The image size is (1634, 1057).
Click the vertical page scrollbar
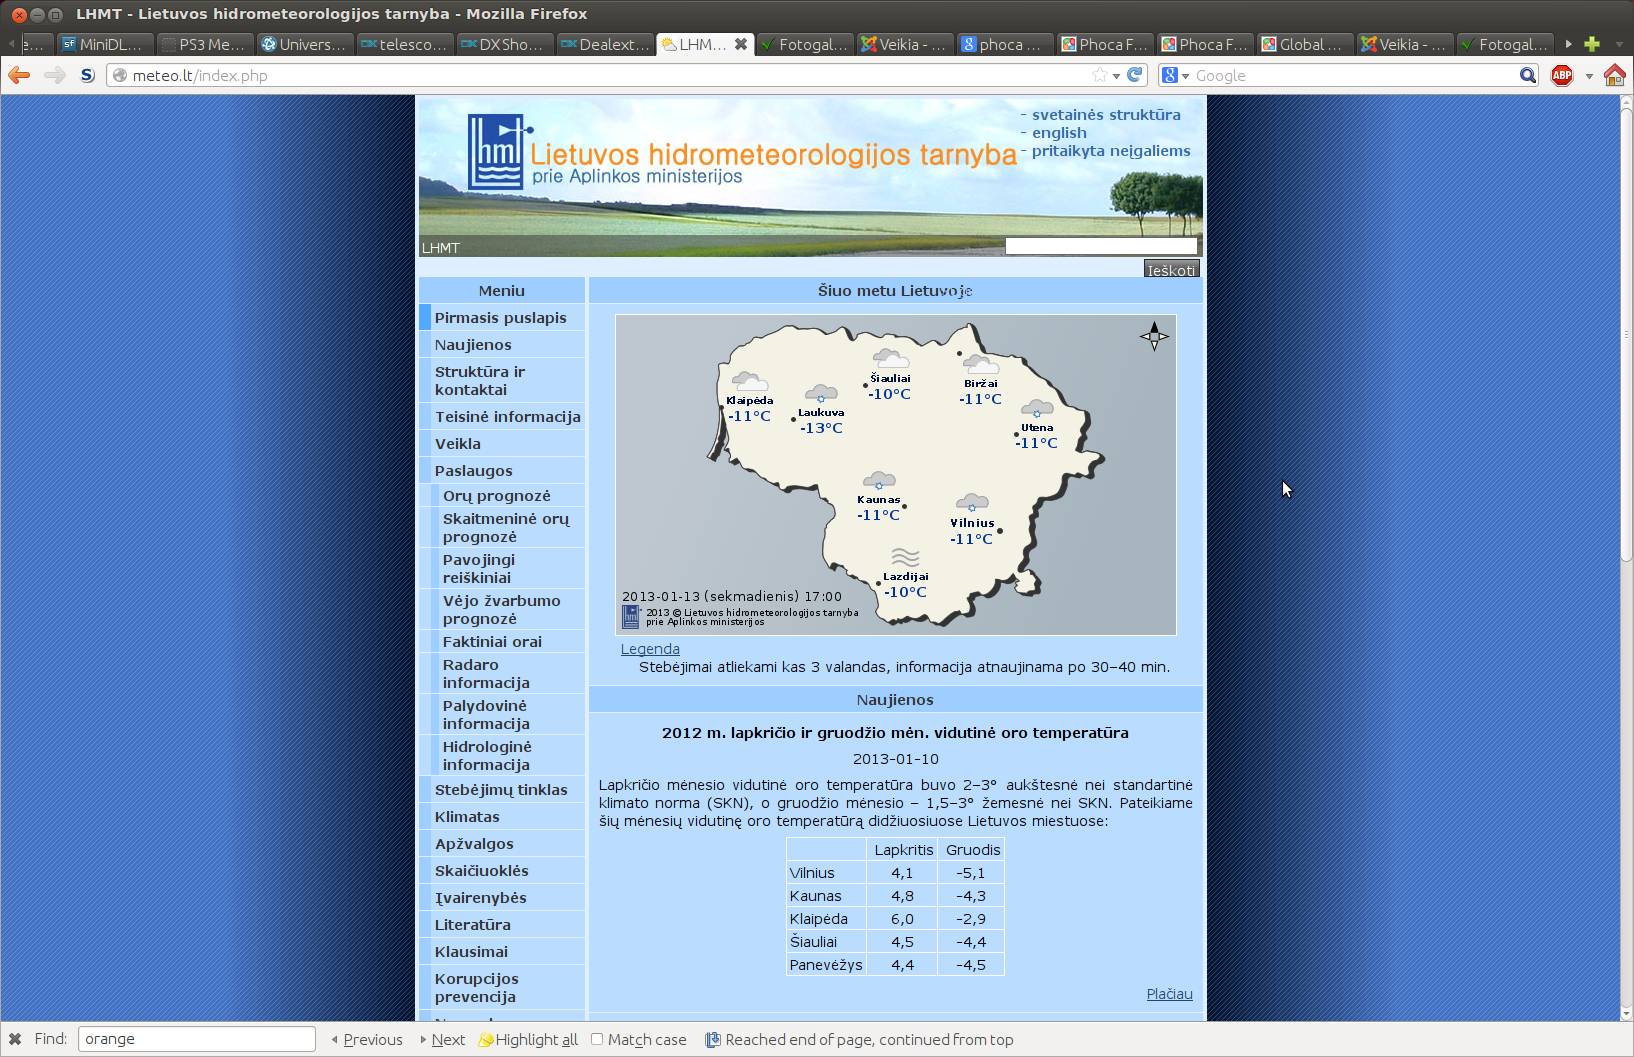[x=1626, y=400]
